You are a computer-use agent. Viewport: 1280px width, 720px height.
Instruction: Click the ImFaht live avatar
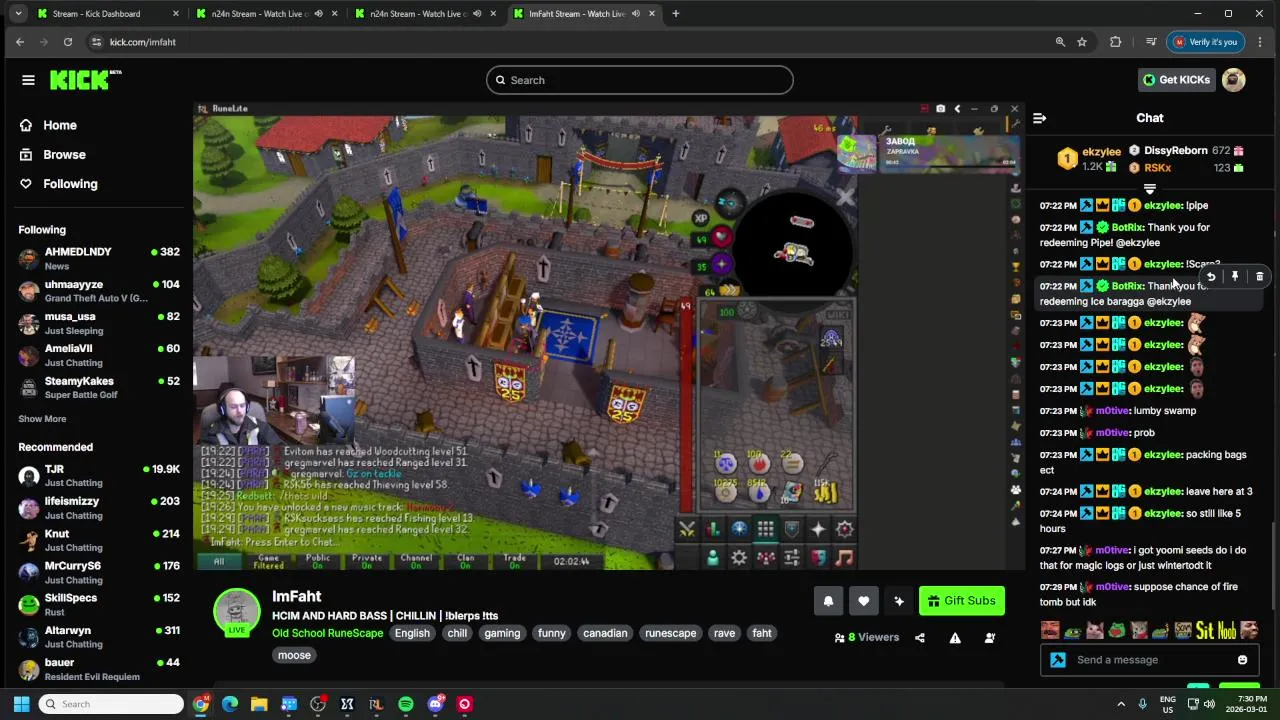237,611
